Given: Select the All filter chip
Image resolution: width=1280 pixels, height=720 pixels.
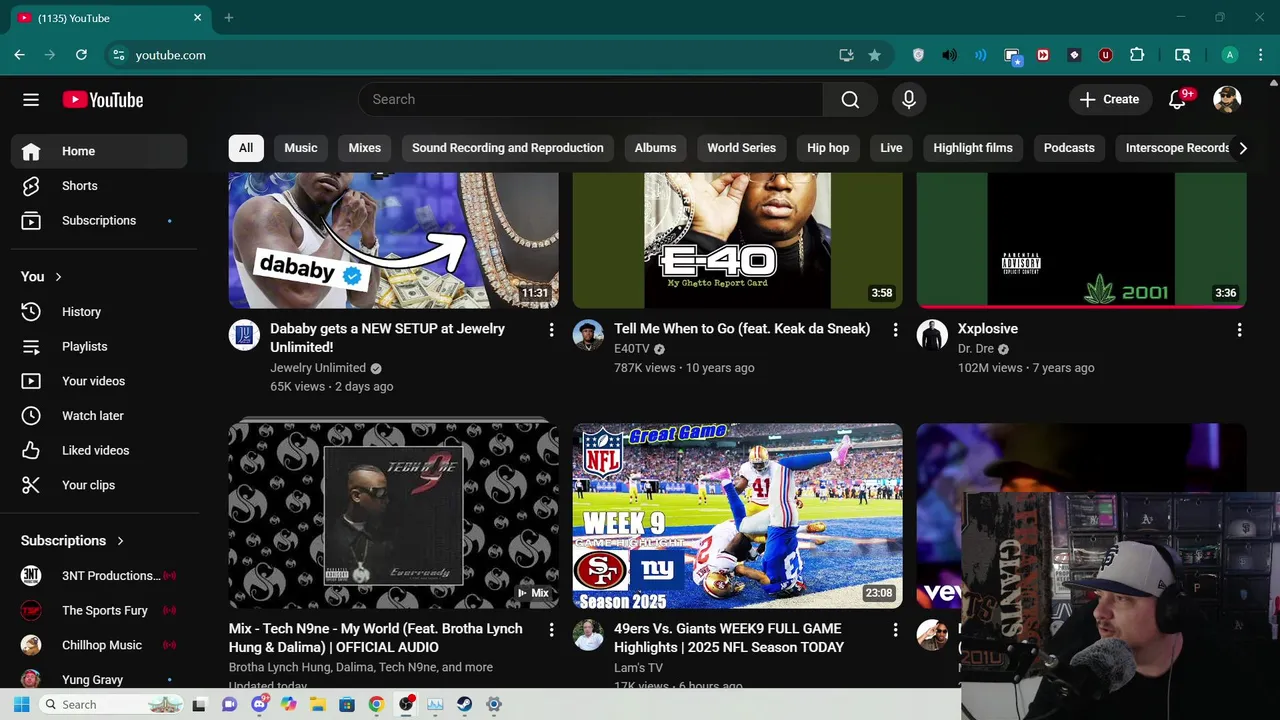Looking at the screenshot, I should pyautogui.click(x=246, y=148).
